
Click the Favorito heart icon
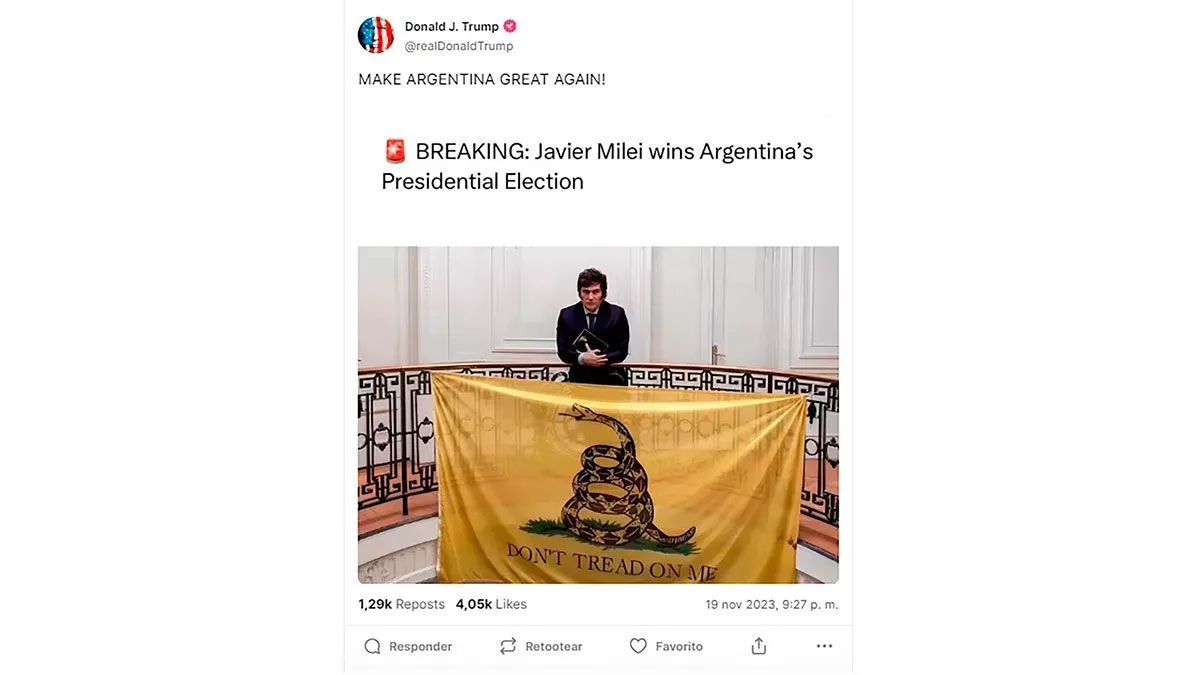point(638,646)
